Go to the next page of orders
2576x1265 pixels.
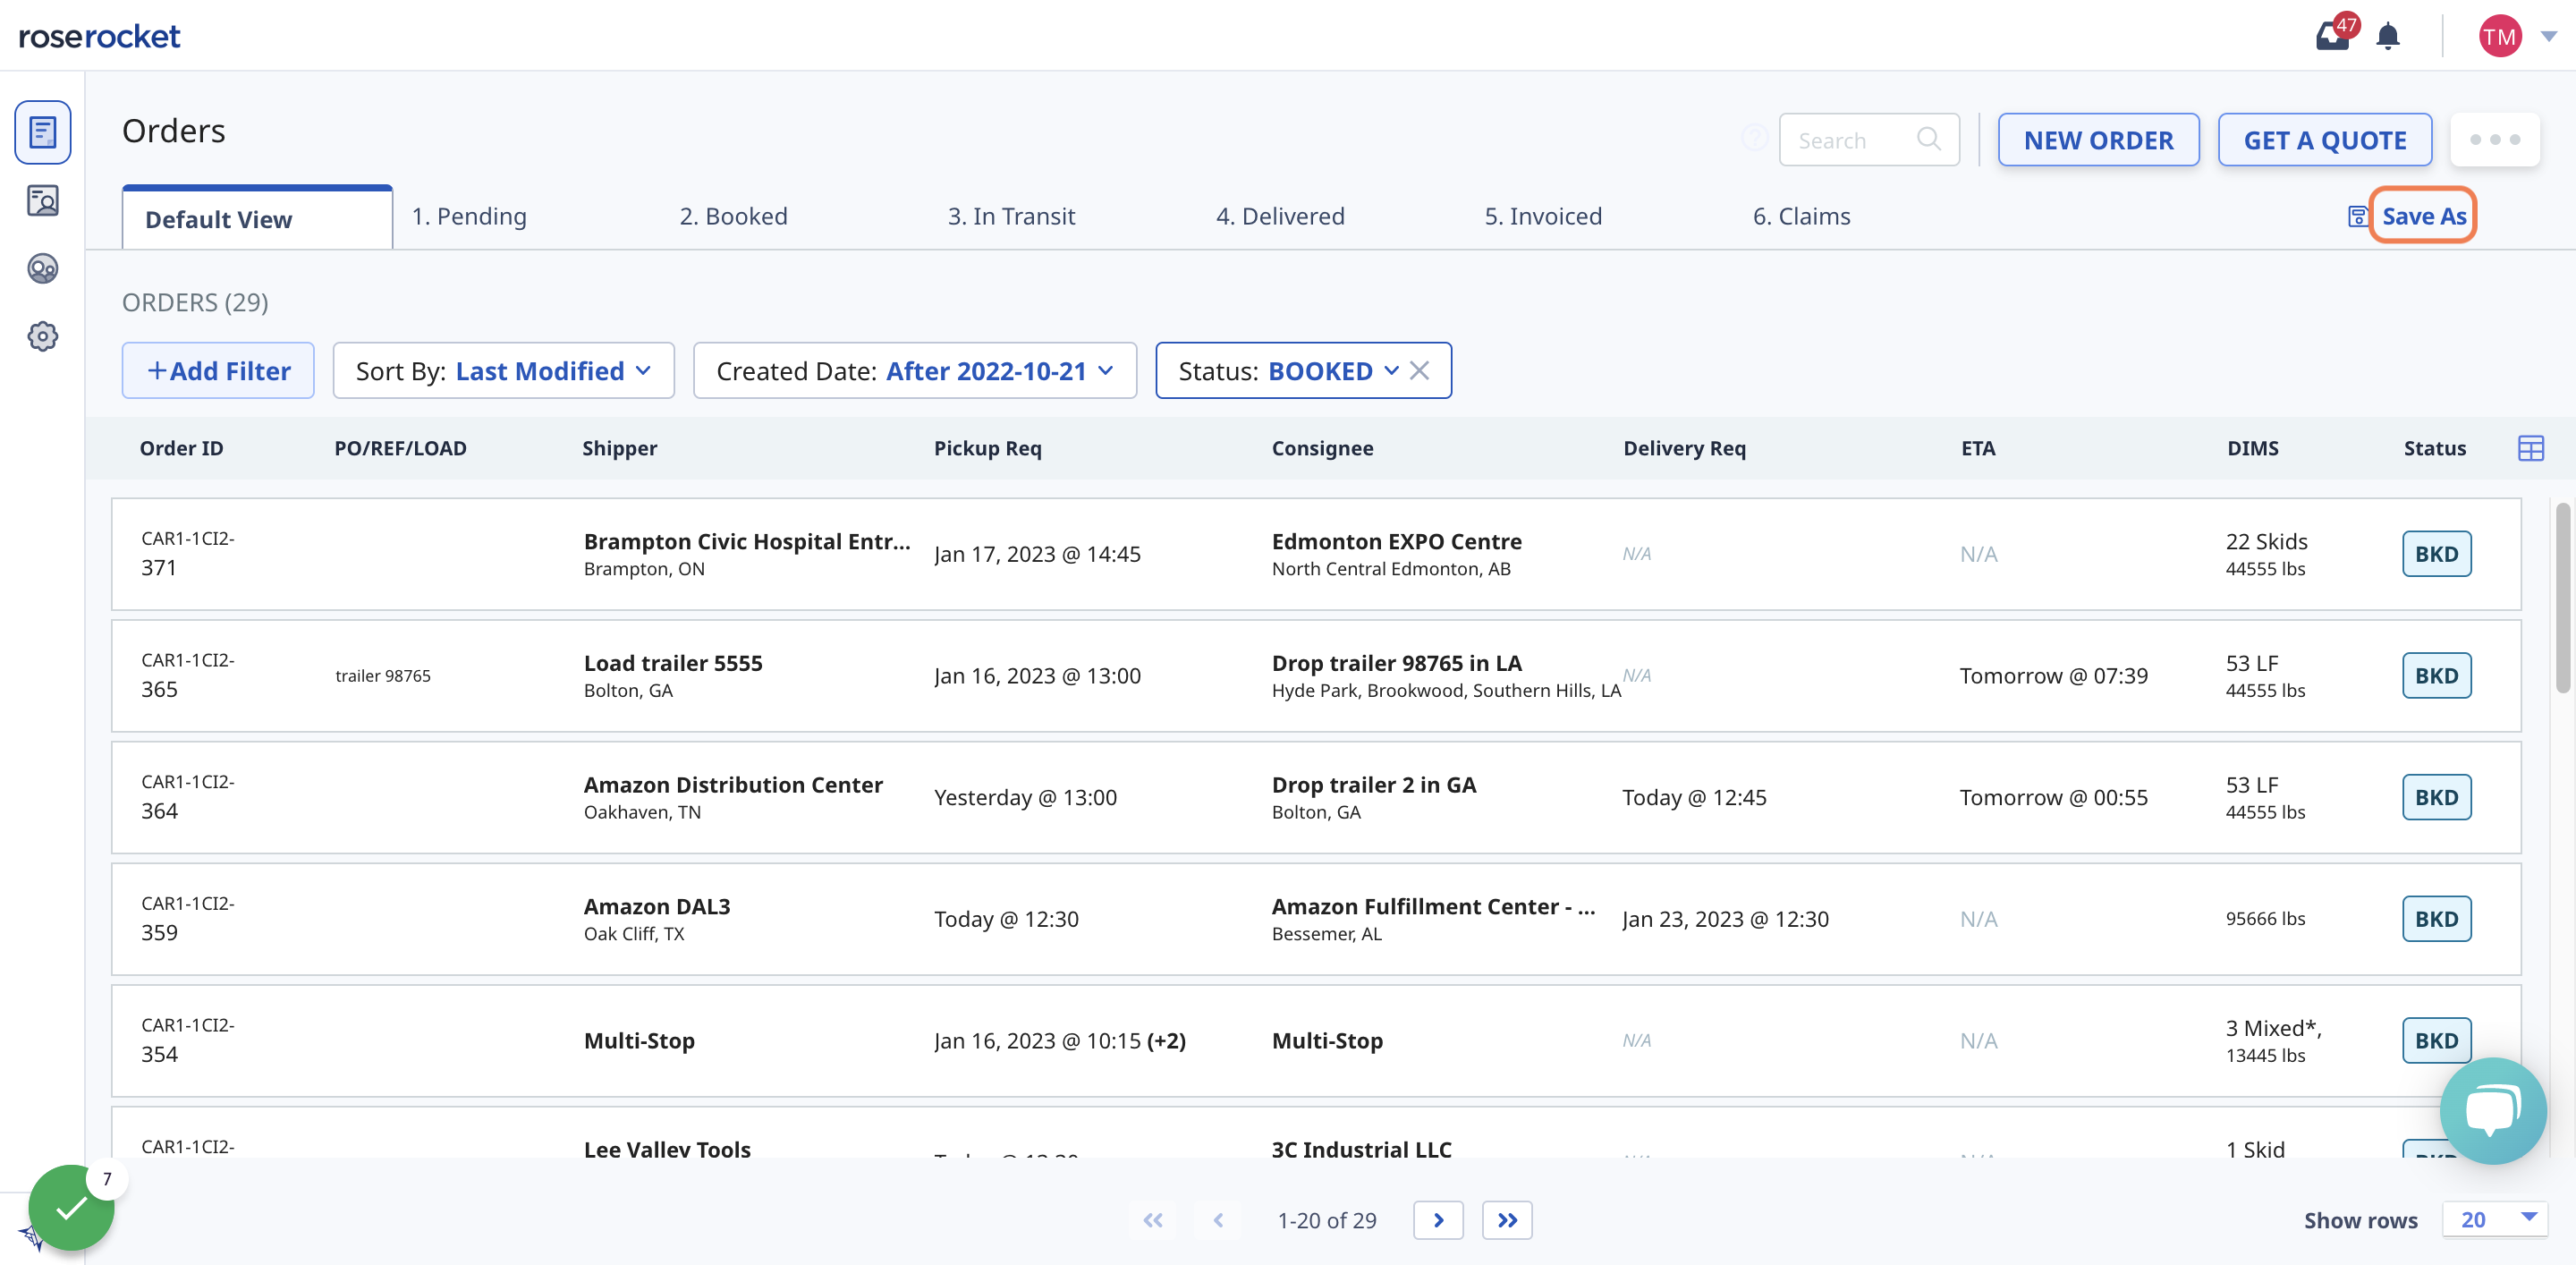coord(1438,1220)
